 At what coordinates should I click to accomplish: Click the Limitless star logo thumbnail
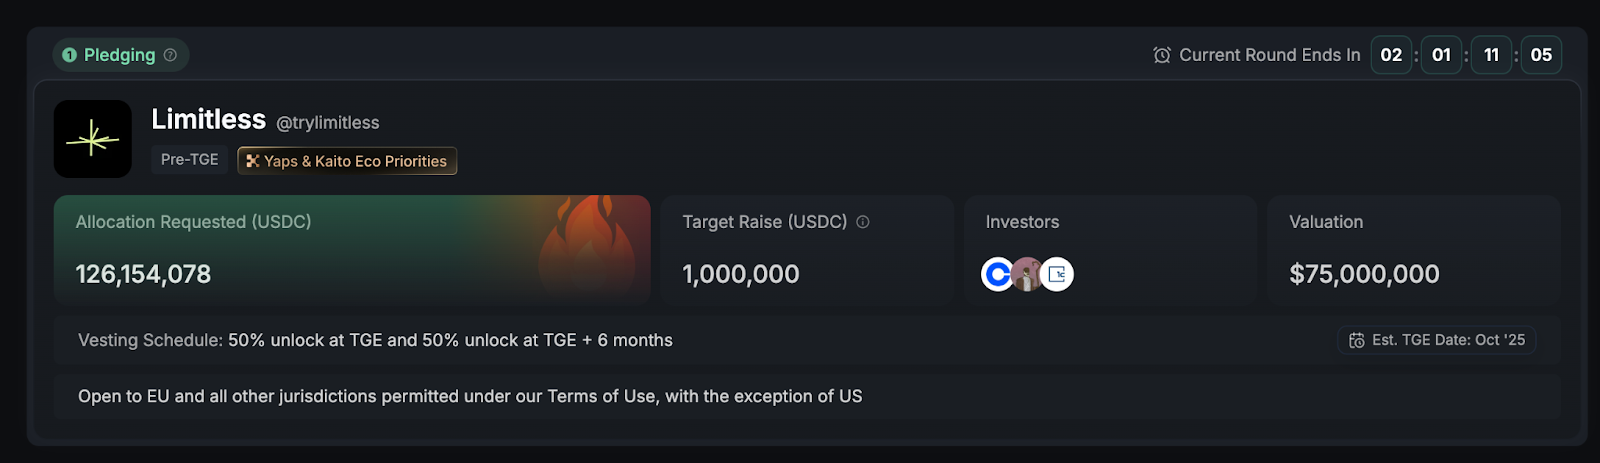click(93, 139)
